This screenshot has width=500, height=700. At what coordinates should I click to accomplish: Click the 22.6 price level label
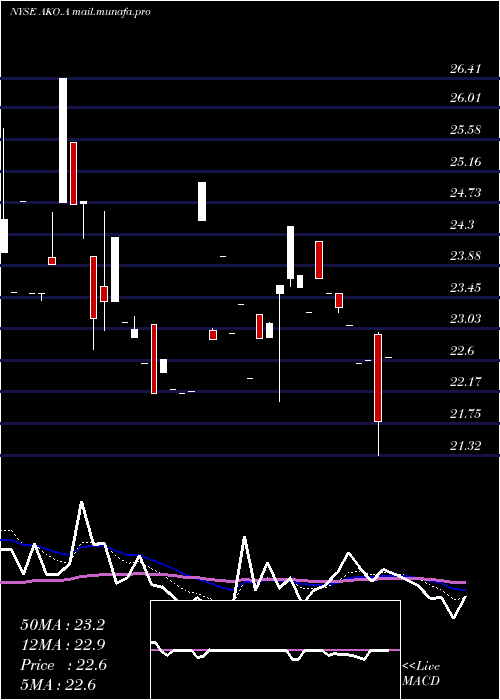pos(462,351)
